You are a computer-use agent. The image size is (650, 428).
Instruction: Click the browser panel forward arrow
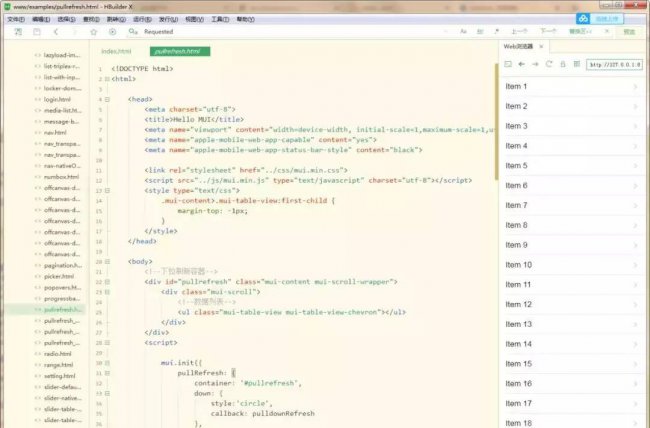[x=535, y=64]
